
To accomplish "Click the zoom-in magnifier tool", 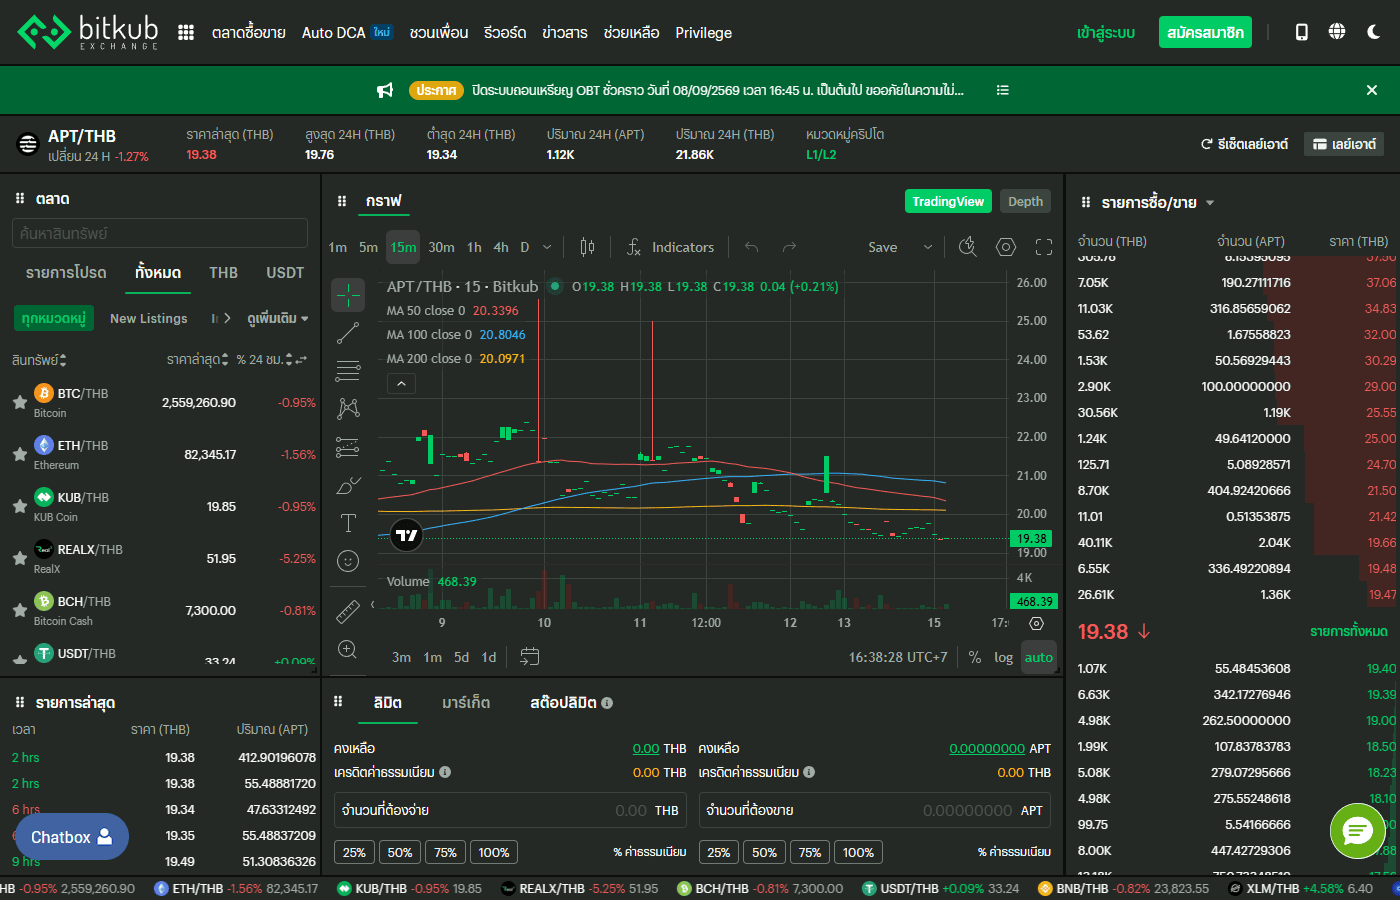I will [x=348, y=649].
